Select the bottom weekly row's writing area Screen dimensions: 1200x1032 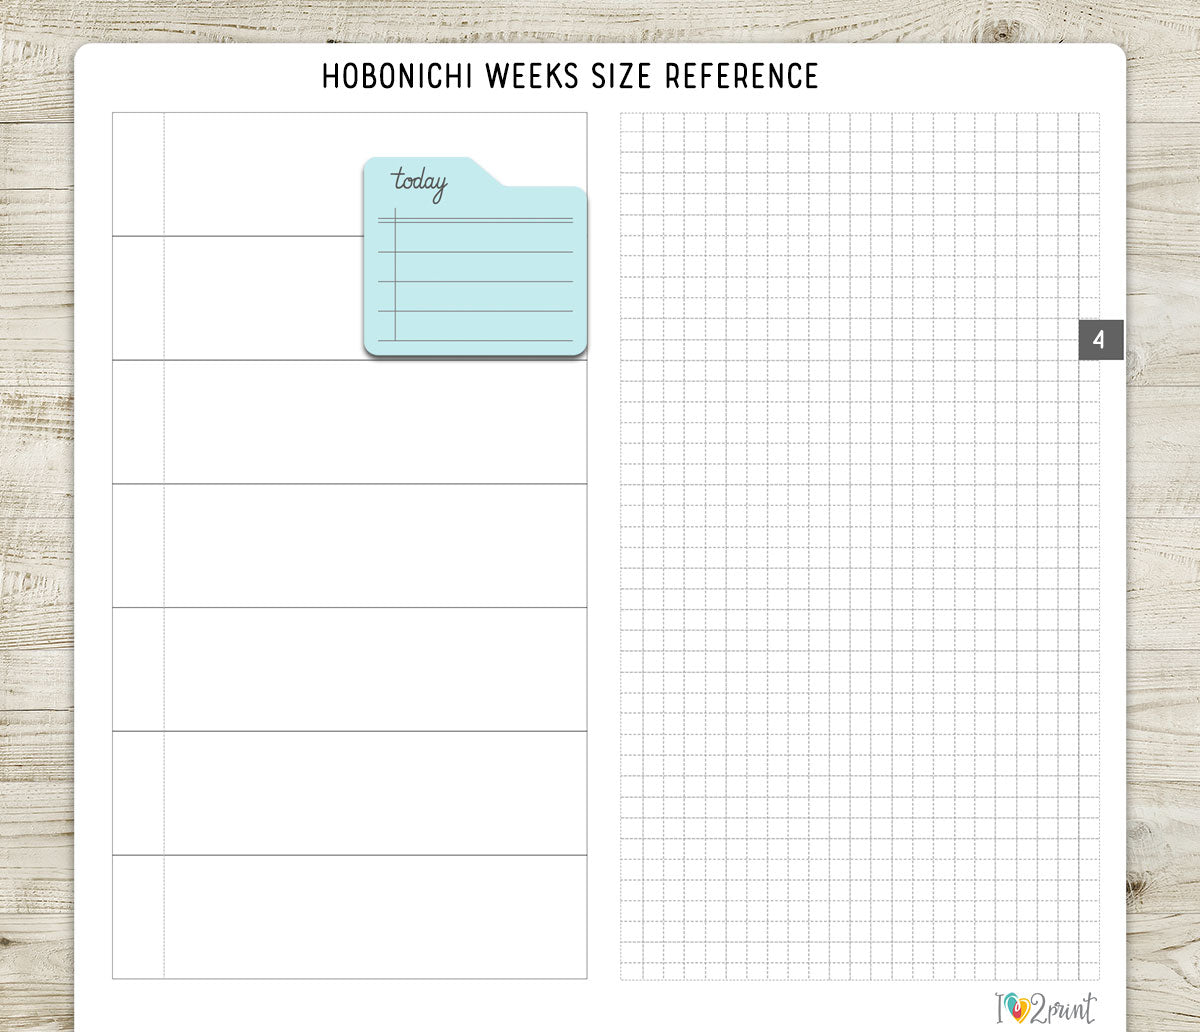point(375,917)
